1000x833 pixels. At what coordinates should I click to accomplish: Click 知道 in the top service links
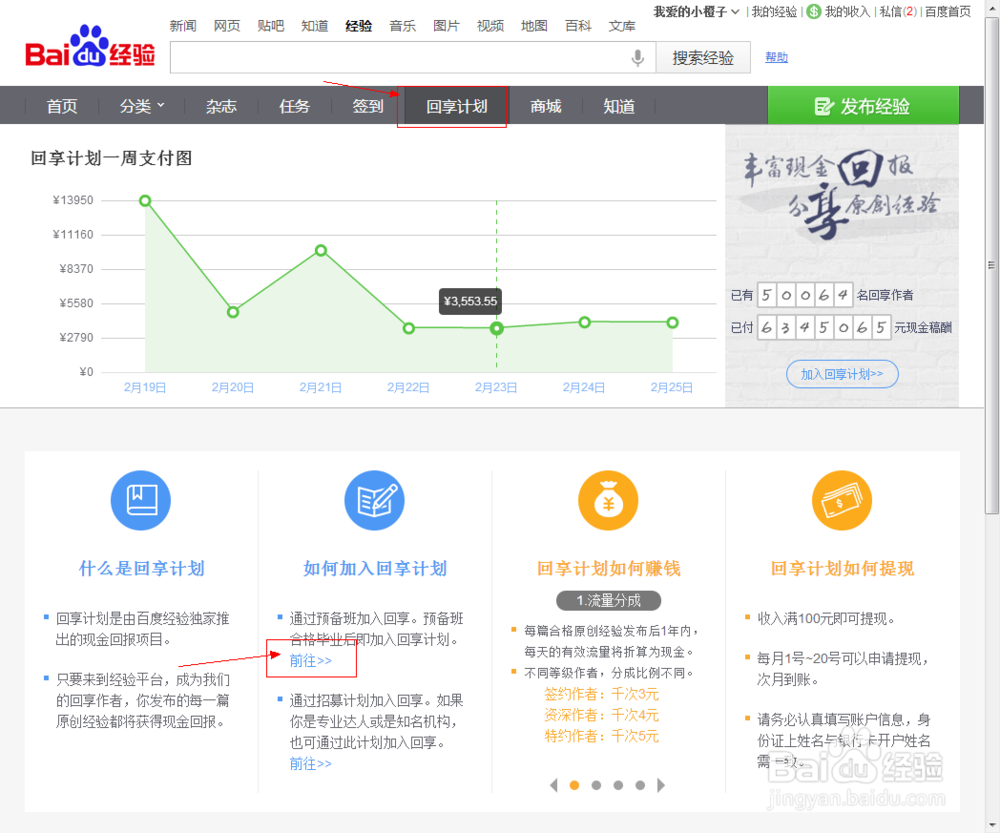tap(315, 26)
